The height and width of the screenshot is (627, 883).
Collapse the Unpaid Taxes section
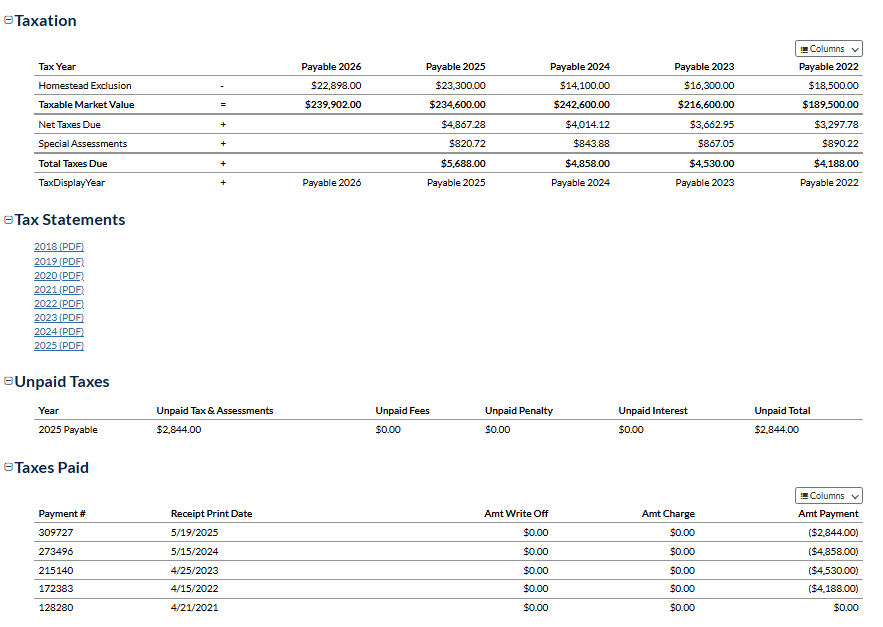pos(9,382)
